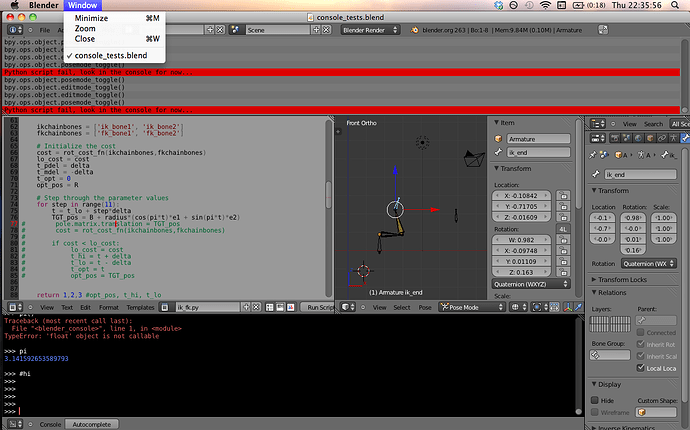
Task: Collapse Transform panel in viewport sidebar
Action: point(512,169)
